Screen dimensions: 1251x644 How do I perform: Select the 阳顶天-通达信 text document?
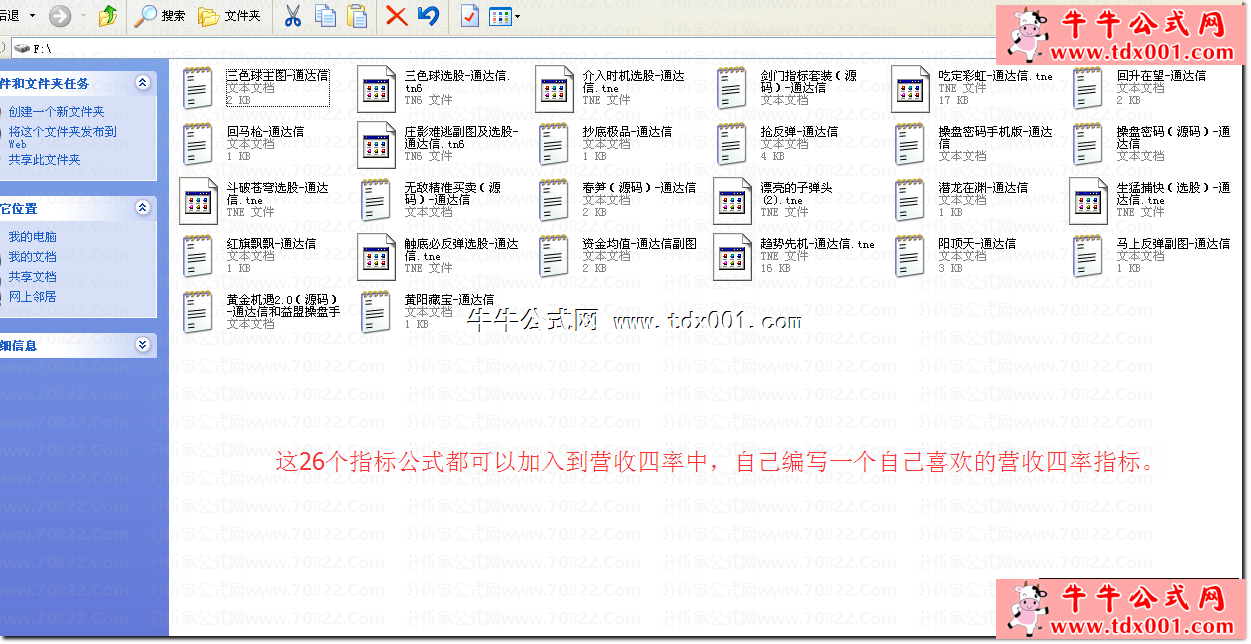955,255
